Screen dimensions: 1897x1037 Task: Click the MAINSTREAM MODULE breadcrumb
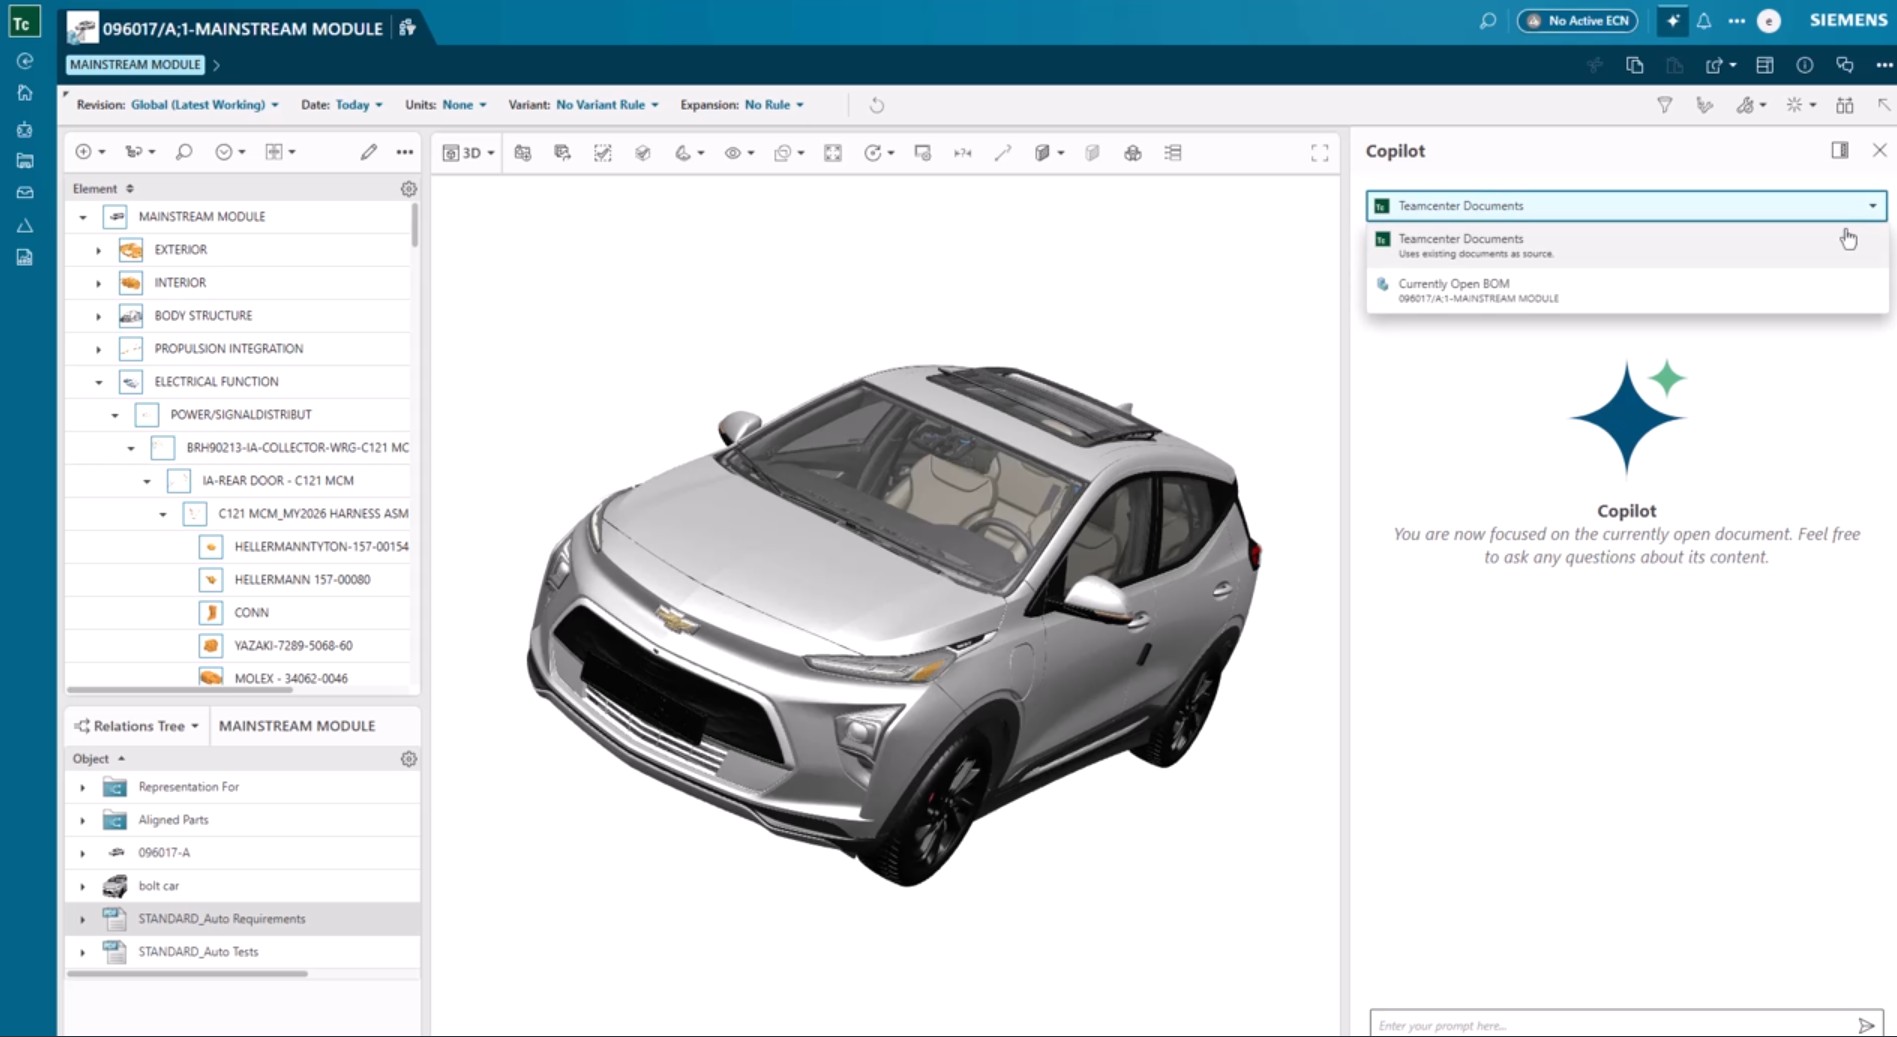coord(135,65)
